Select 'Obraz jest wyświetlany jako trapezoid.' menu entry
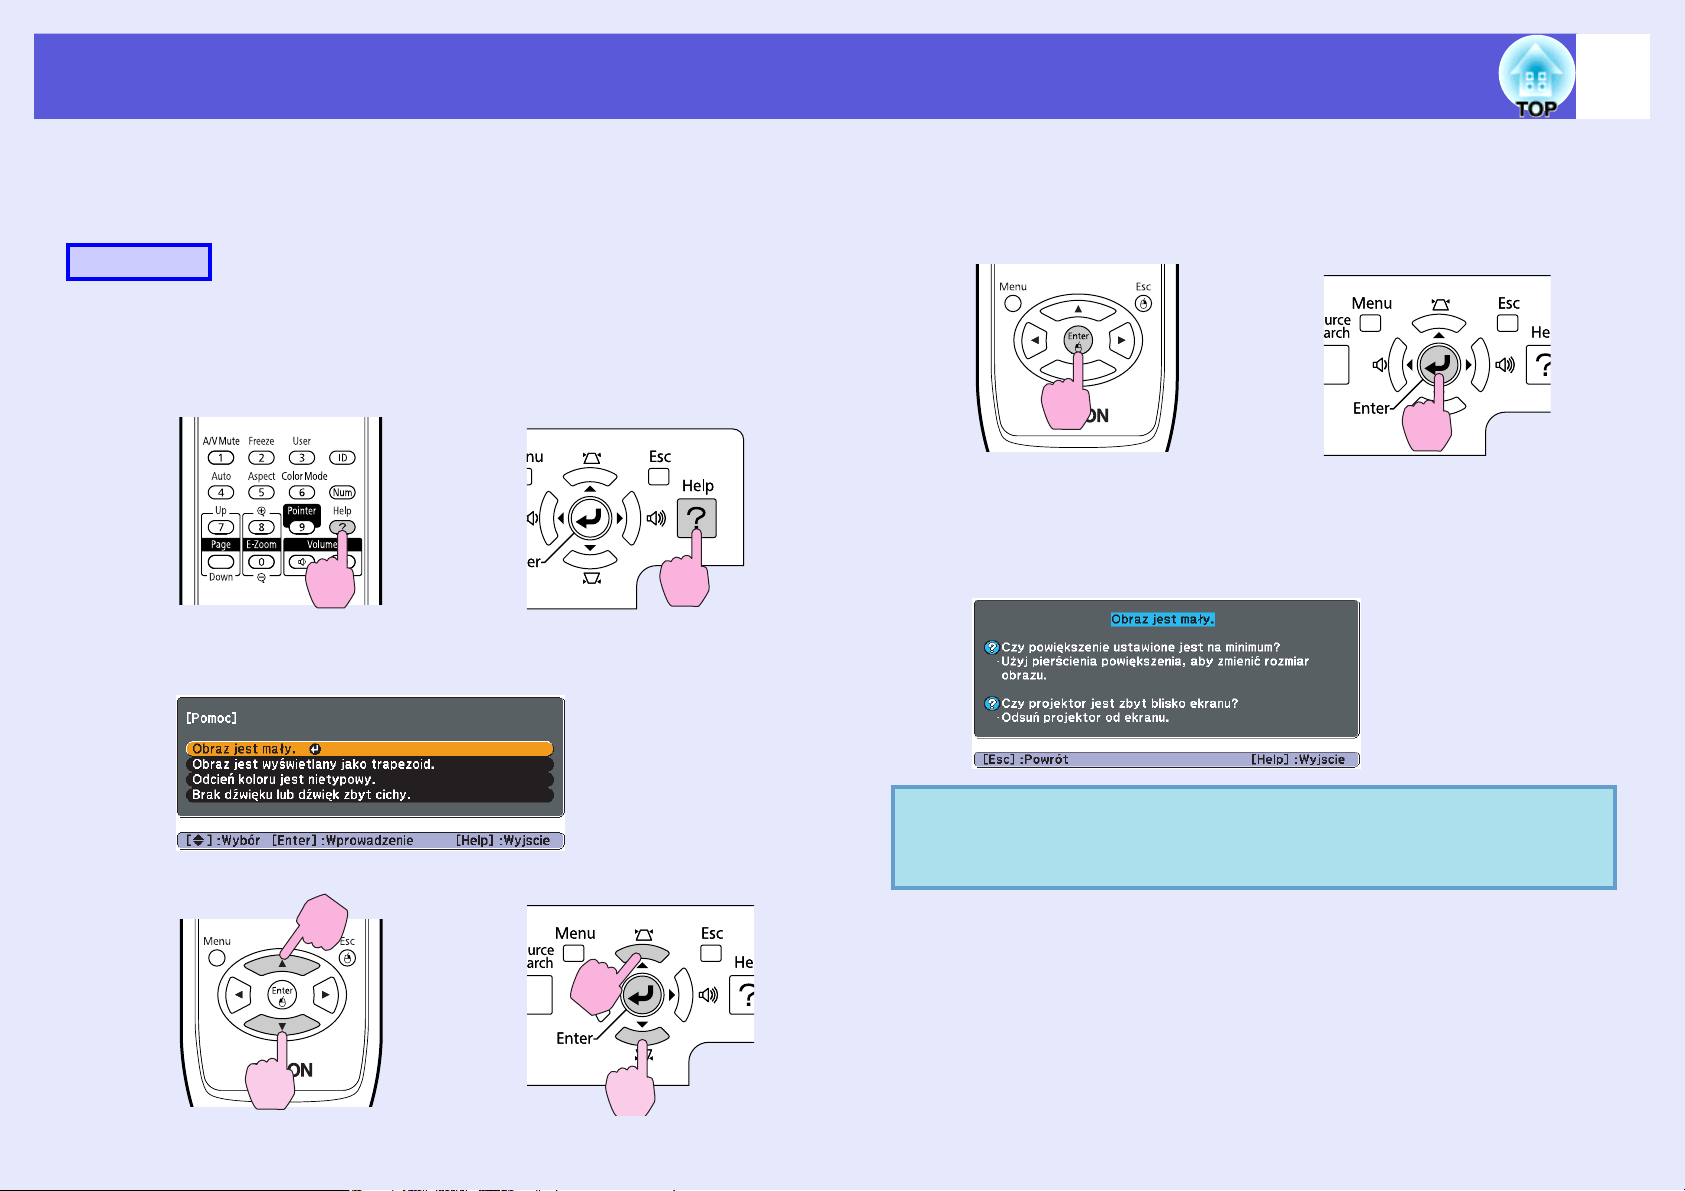The height and width of the screenshot is (1191, 1685). [x=369, y=764]
